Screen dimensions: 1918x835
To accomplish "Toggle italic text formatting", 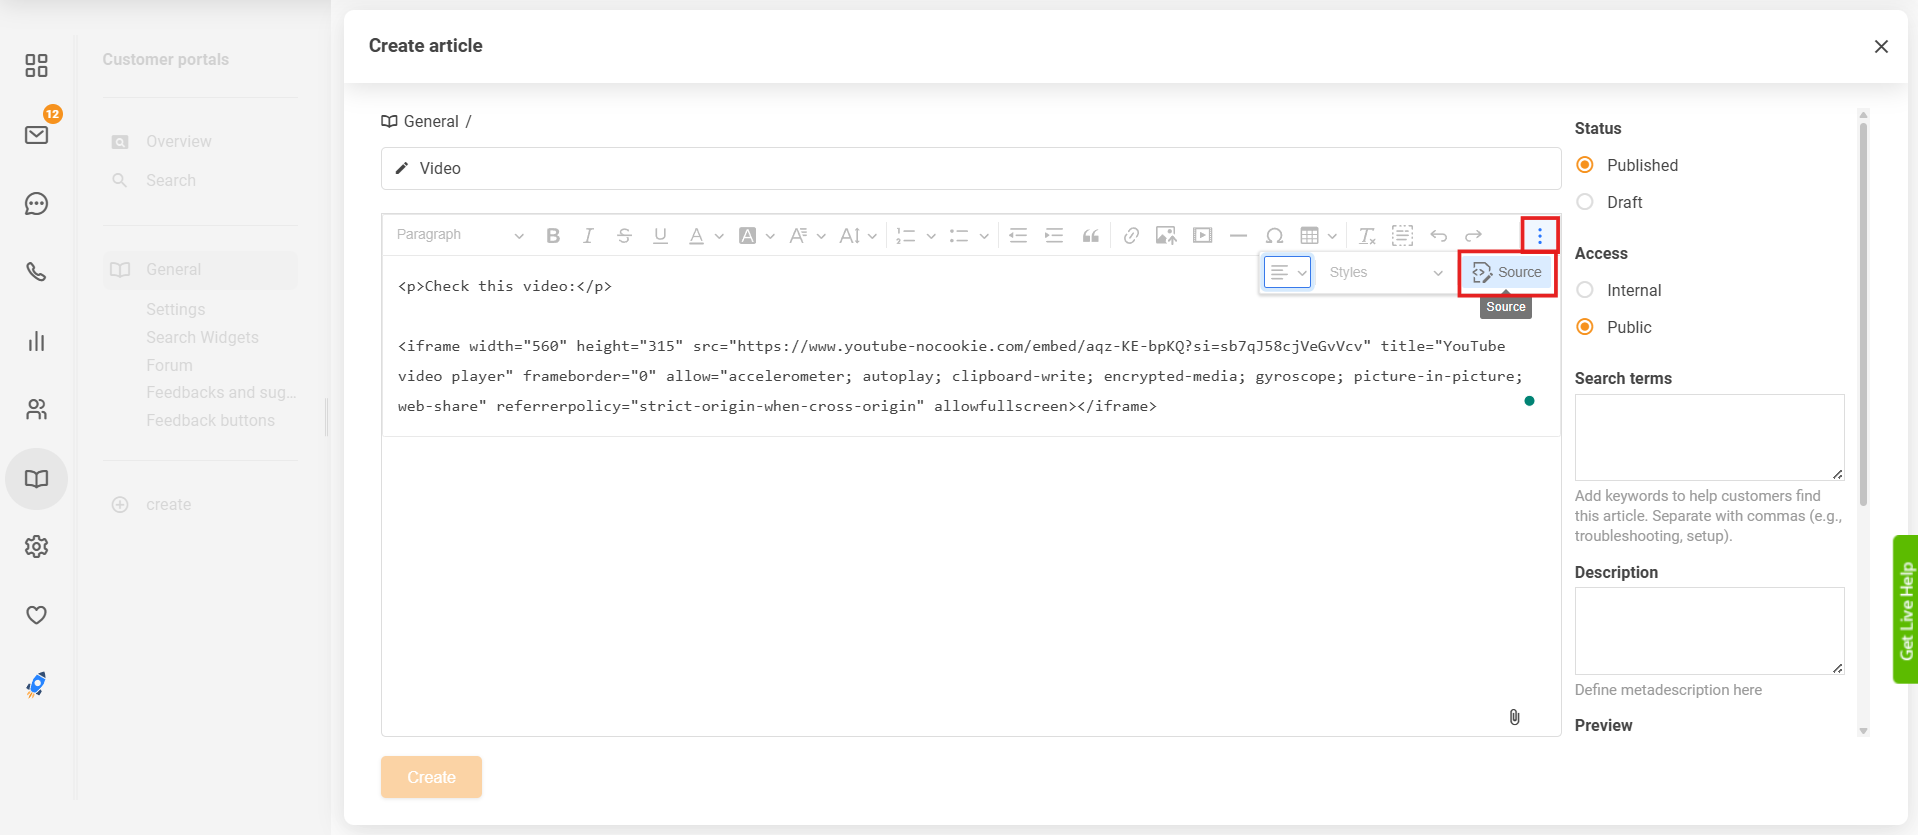I will [x=588, y=236].
